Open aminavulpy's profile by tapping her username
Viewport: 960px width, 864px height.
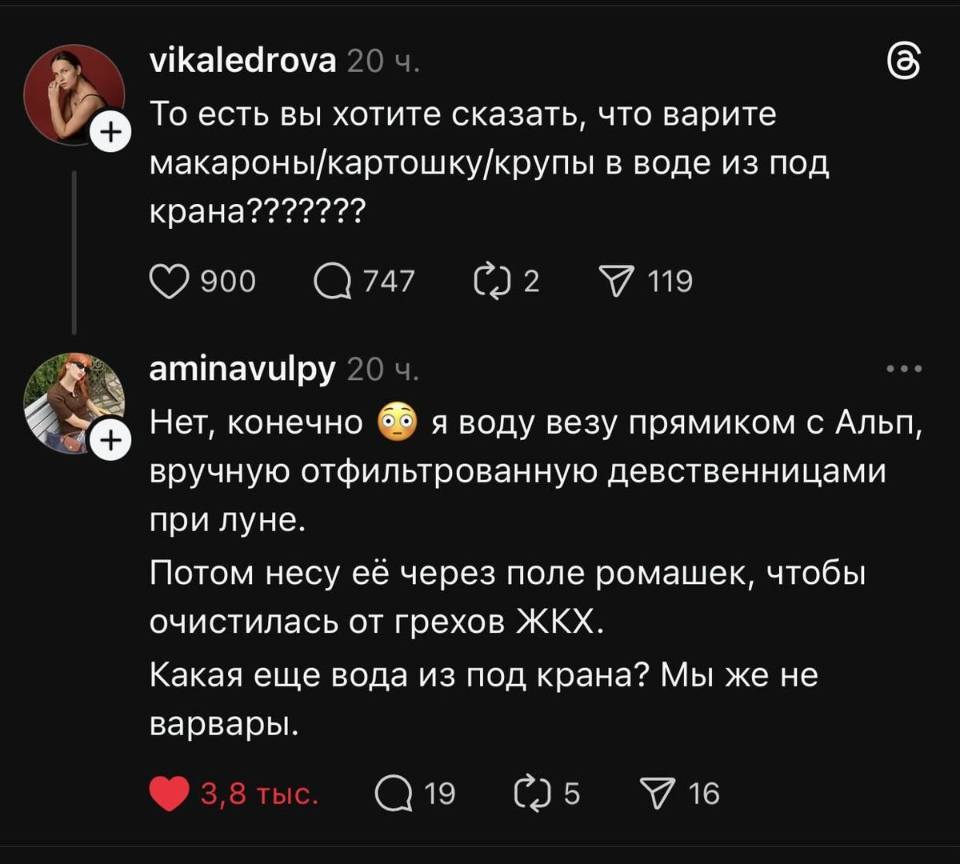(x=242, y=367)
